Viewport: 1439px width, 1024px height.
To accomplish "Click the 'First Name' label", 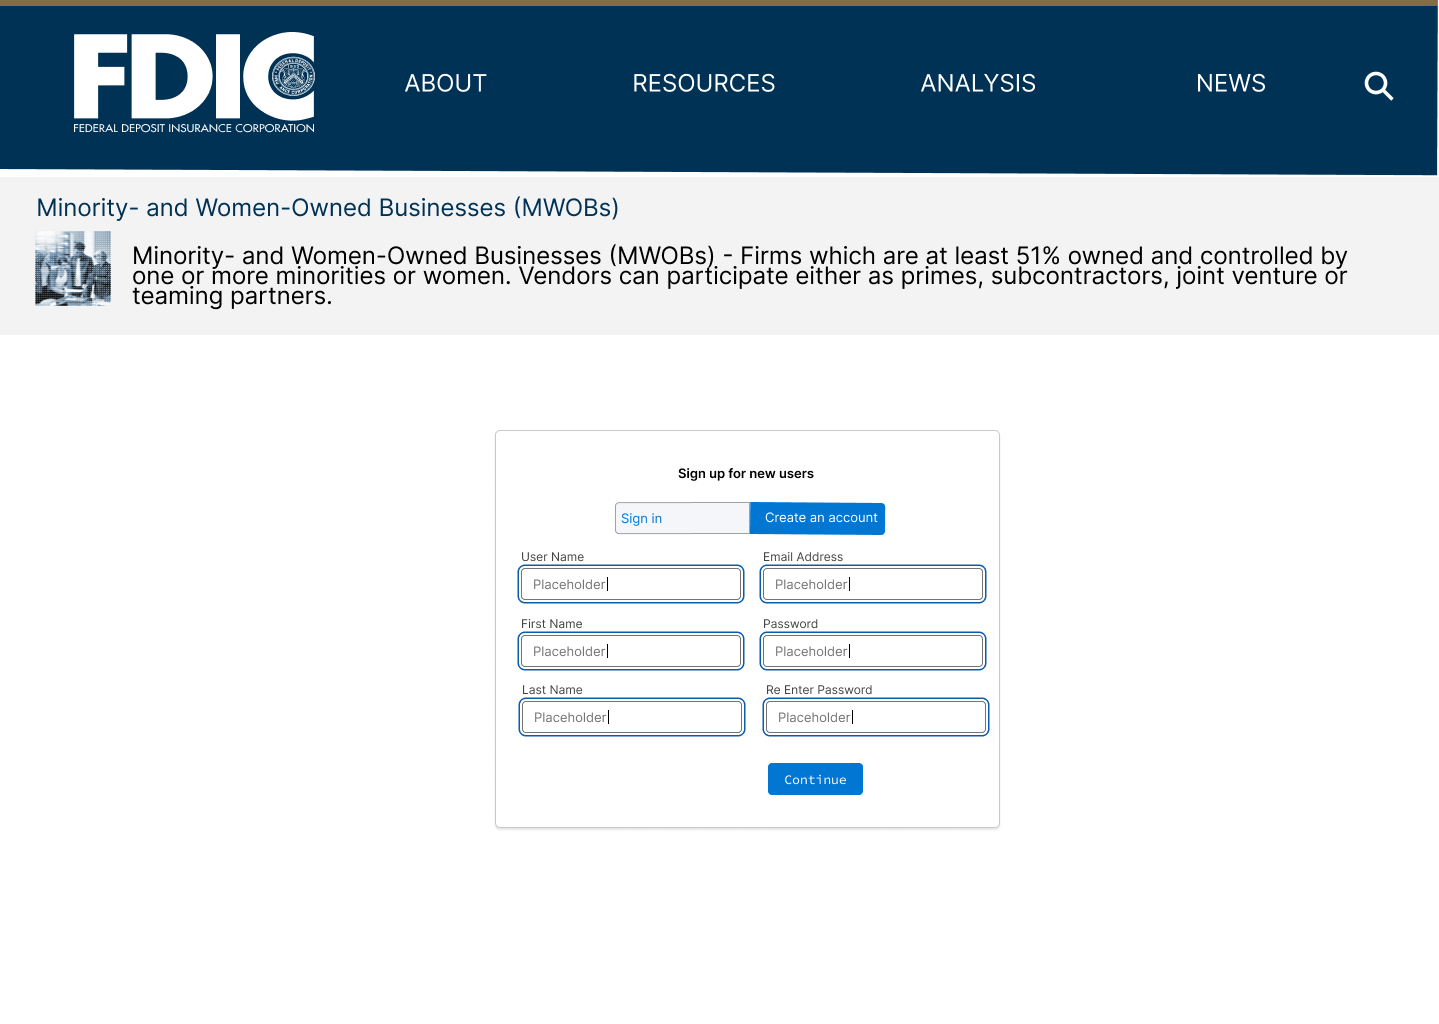I will [x=551, y=624].
